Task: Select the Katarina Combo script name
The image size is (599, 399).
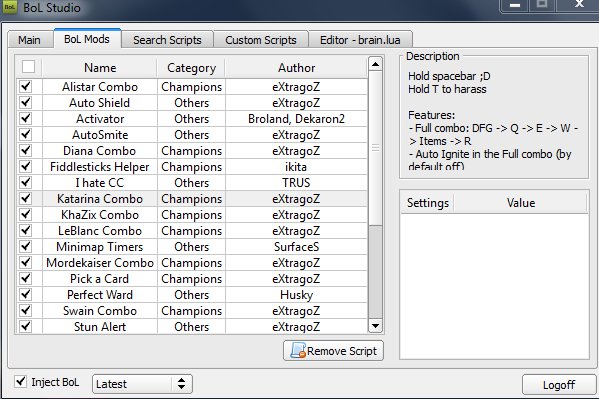Action: point(100,199)
